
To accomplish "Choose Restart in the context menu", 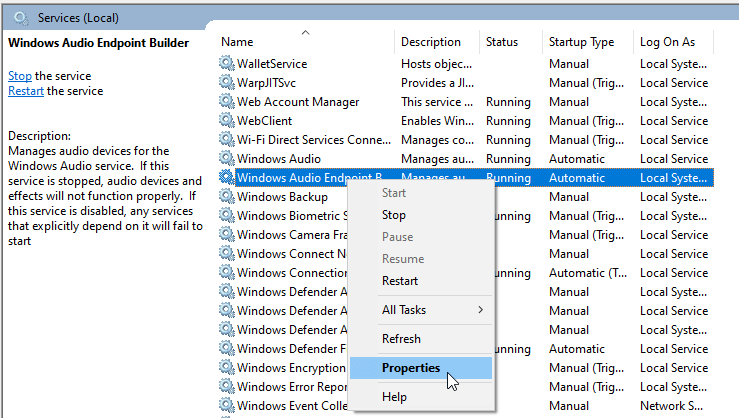I will (400, 281).
